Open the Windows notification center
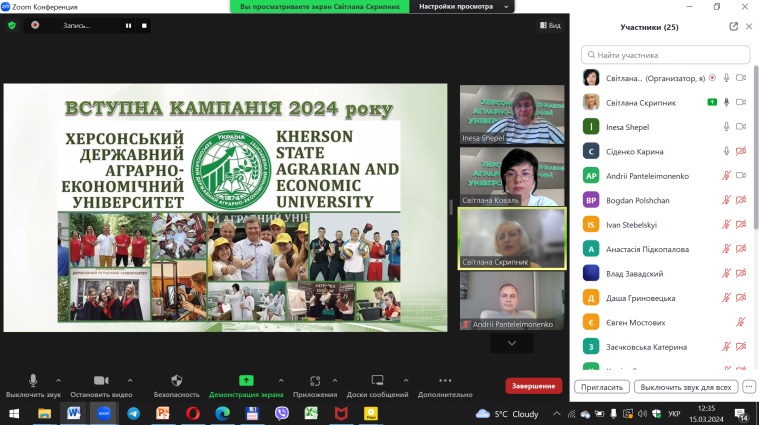The height and width of the screenshot is (425, 759). click(x=741, y=414)
